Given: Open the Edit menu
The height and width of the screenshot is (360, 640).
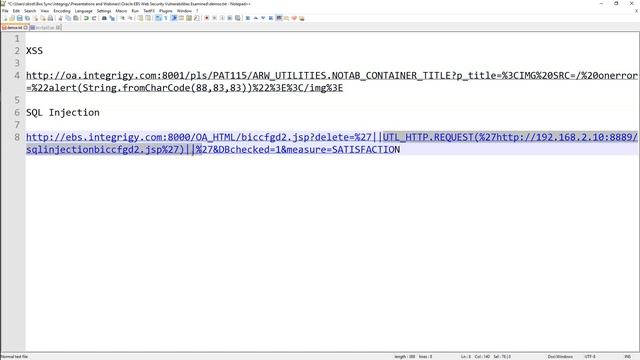Looking at the screenshot, I should (16, 11).
